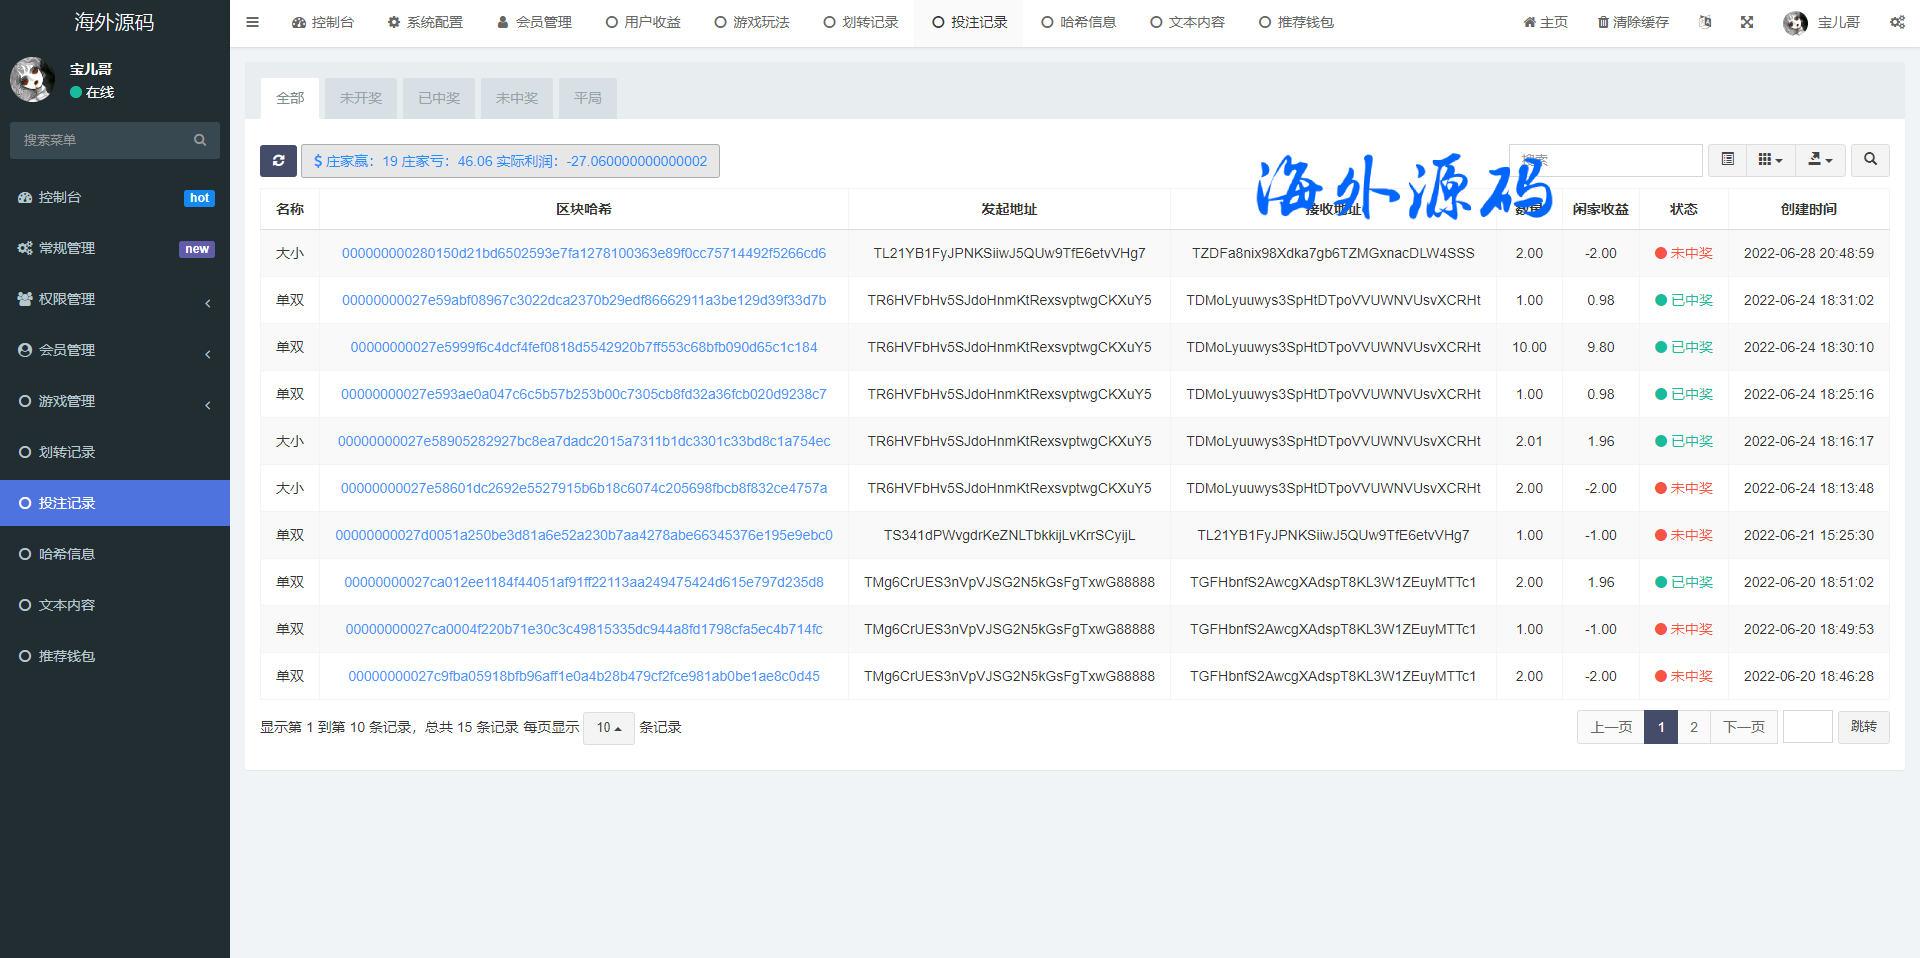The width and height of the screenshot is (1920, 958).
Task: Toggle the table card view button
Action: [1727, 160]
